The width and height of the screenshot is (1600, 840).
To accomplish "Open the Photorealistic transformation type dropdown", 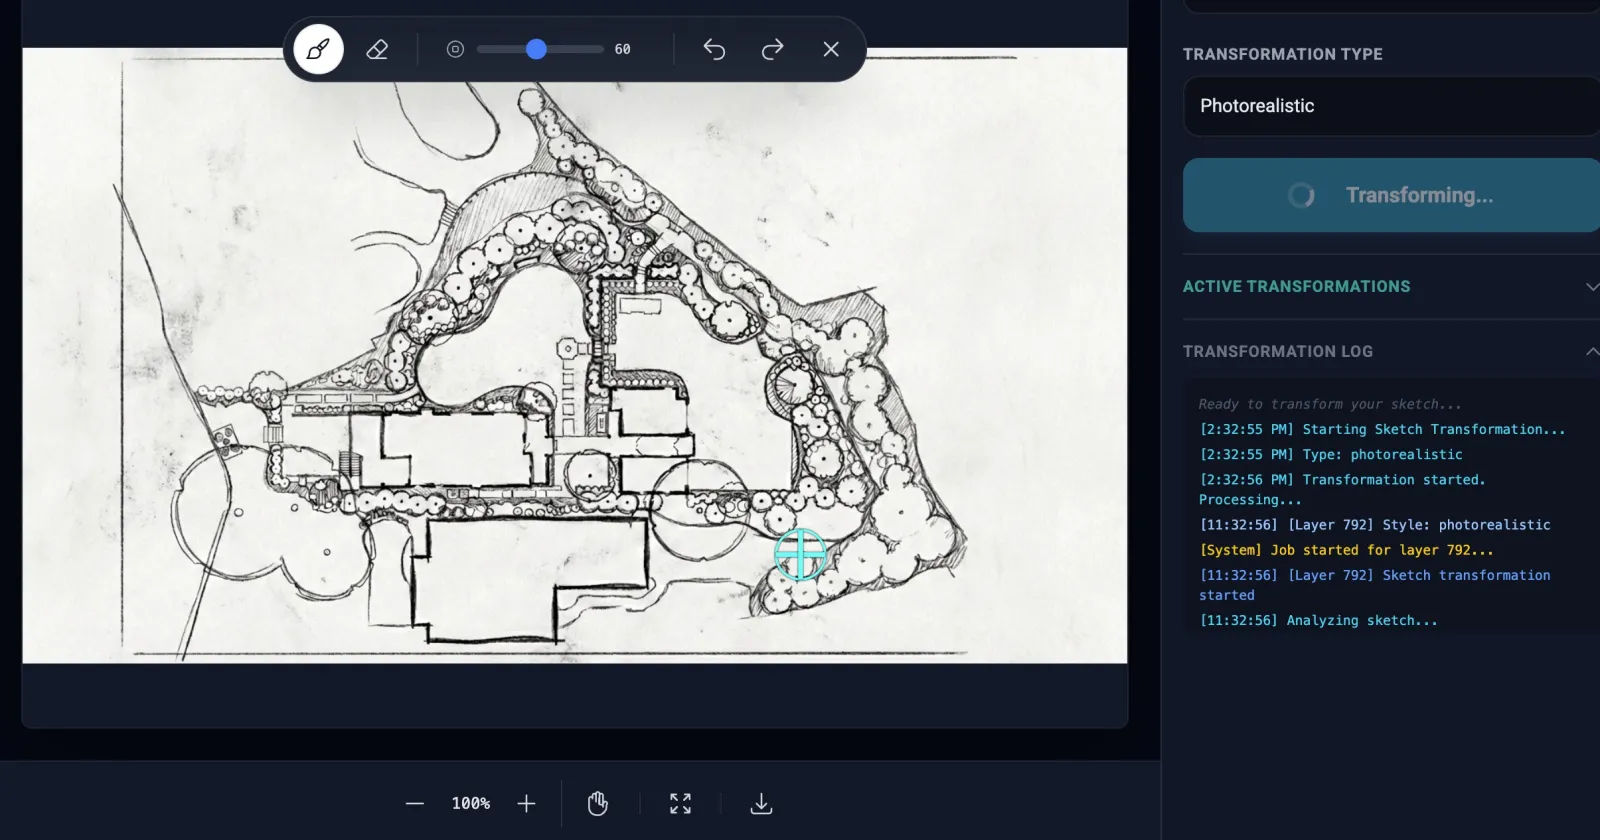I will pos(1391,106).
